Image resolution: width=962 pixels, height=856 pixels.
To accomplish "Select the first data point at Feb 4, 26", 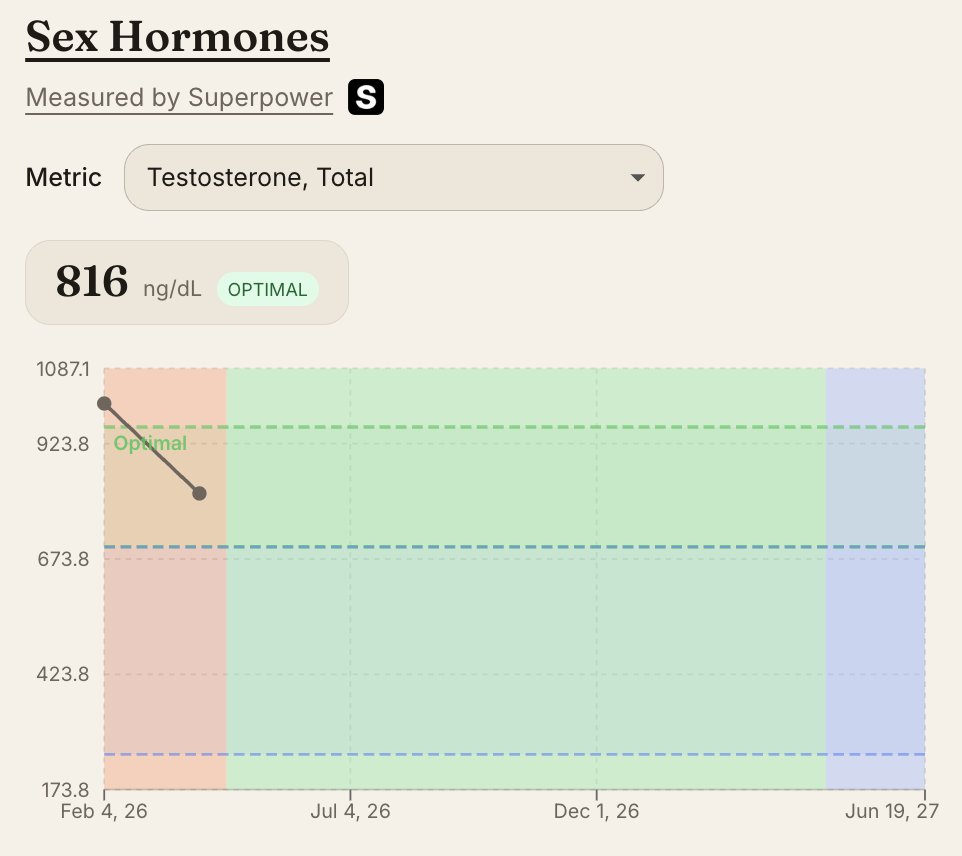I will 104,403.
